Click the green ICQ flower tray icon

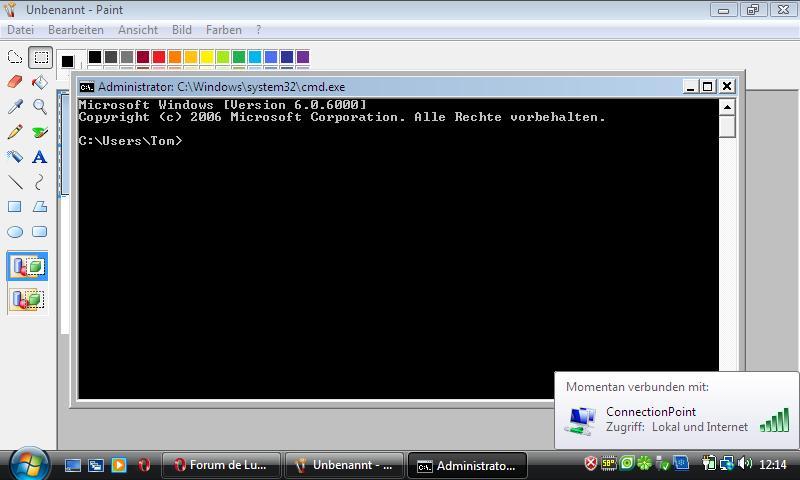point(644,463)
